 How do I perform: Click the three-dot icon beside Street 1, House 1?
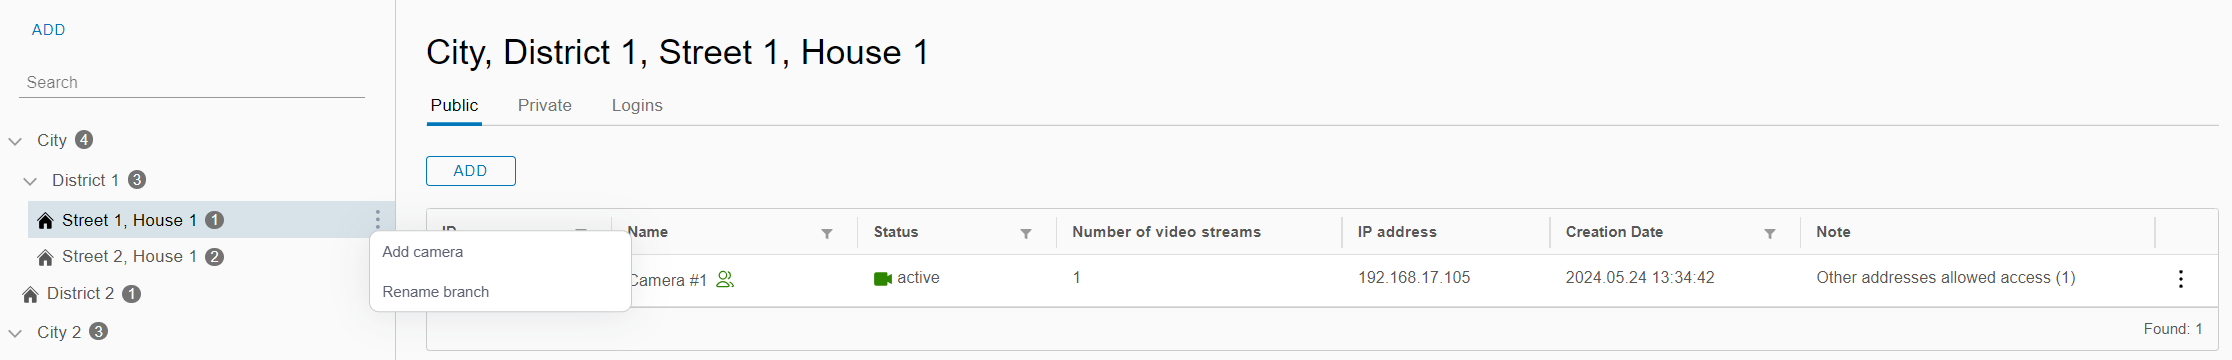click(377, 219)
